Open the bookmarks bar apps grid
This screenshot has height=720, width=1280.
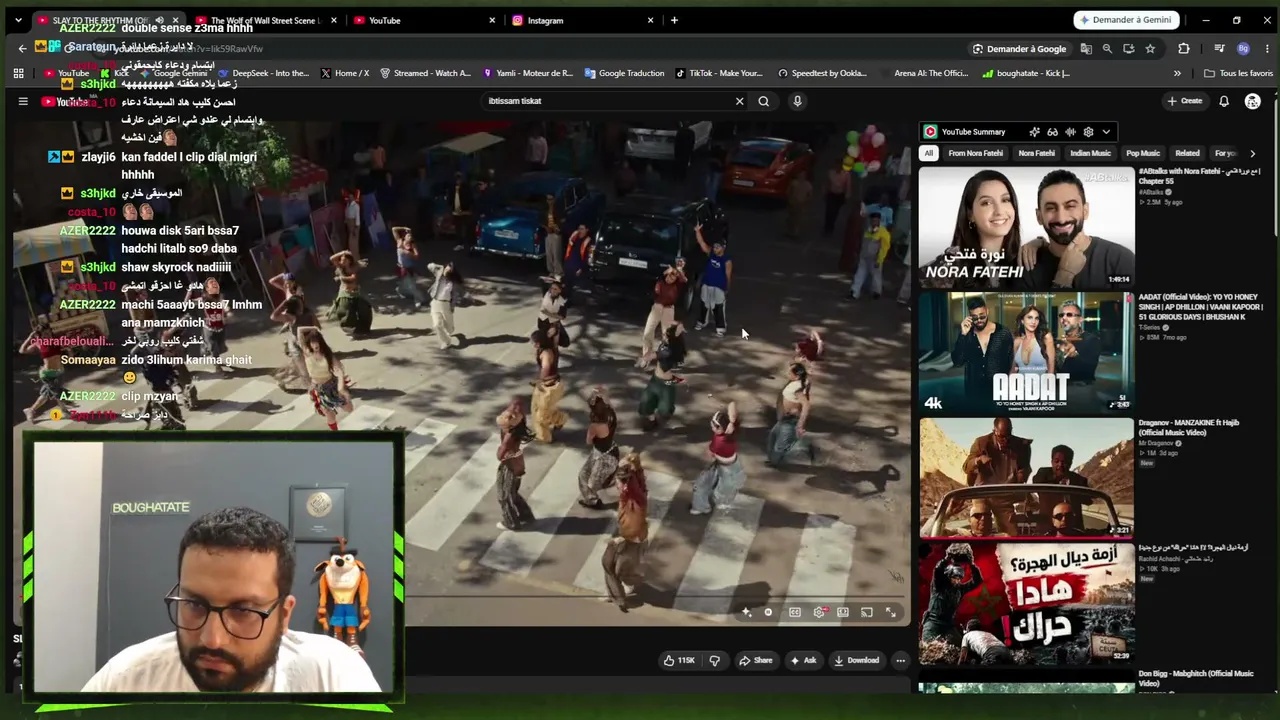pyautogui.click(x=18, y=73)
